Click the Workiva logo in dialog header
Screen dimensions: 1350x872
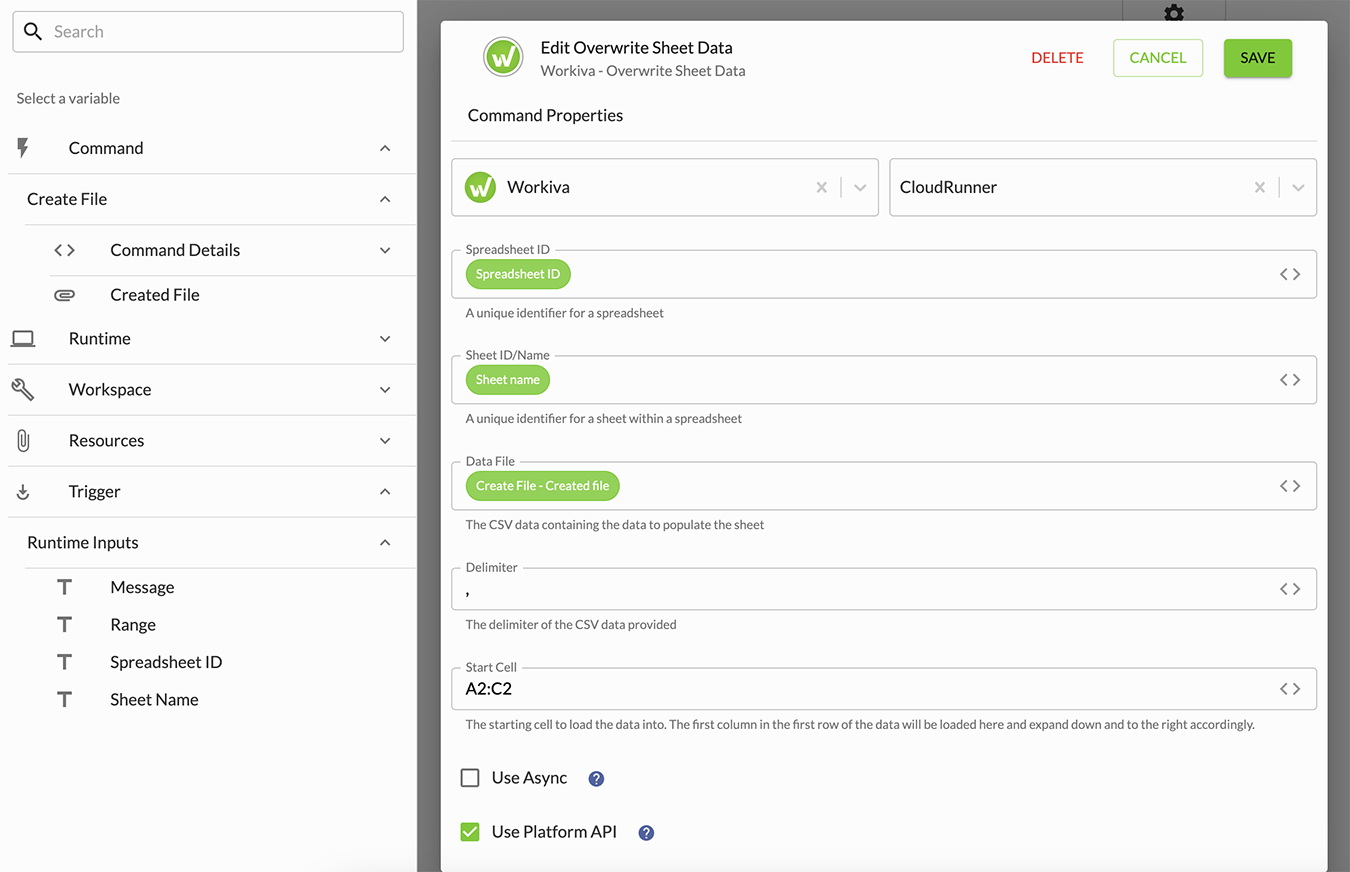[x=503, y=57]
